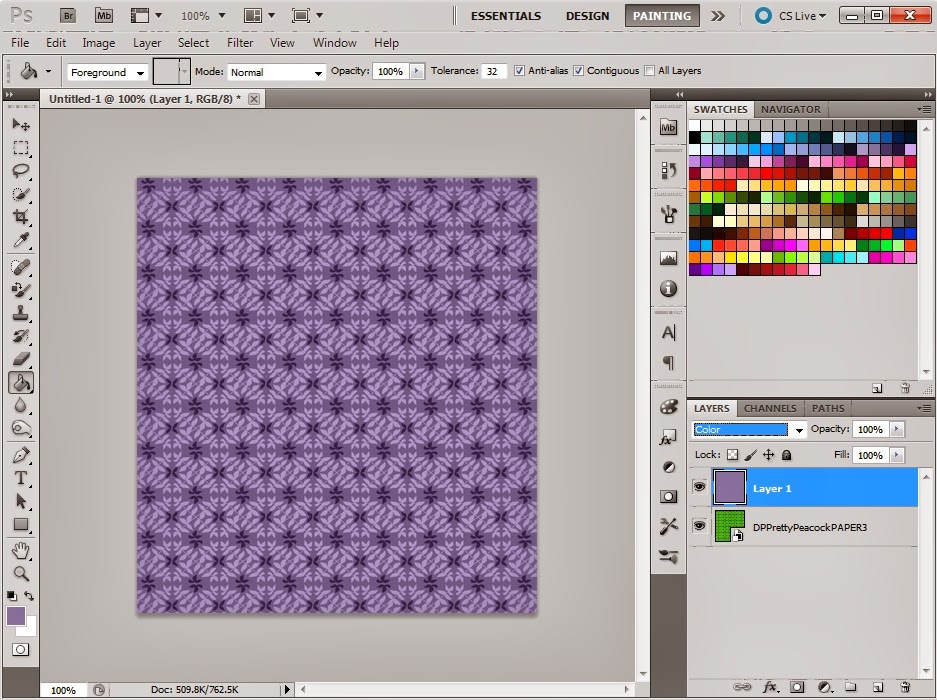Select the Clone Stamp tool
Image resolution: width=937 pixels, height=700 pixels.
point(21,313)
